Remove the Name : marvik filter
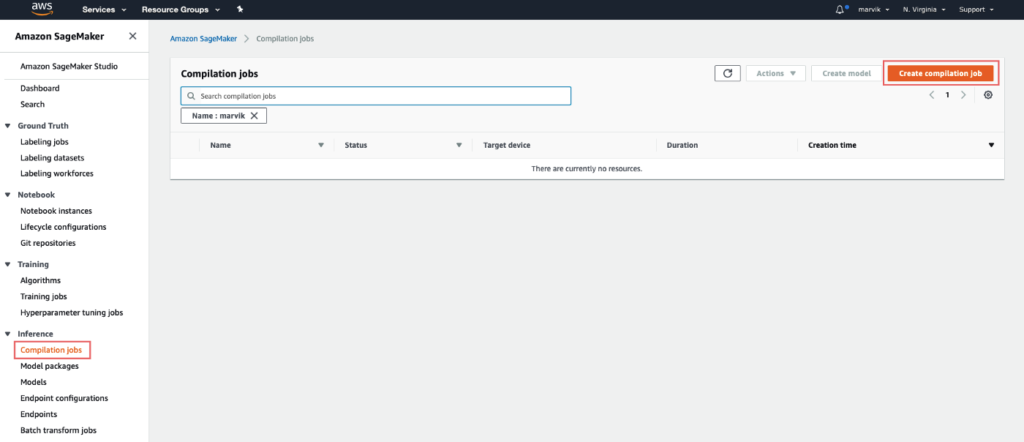The image size is (1024, 442). click(254, 116)
